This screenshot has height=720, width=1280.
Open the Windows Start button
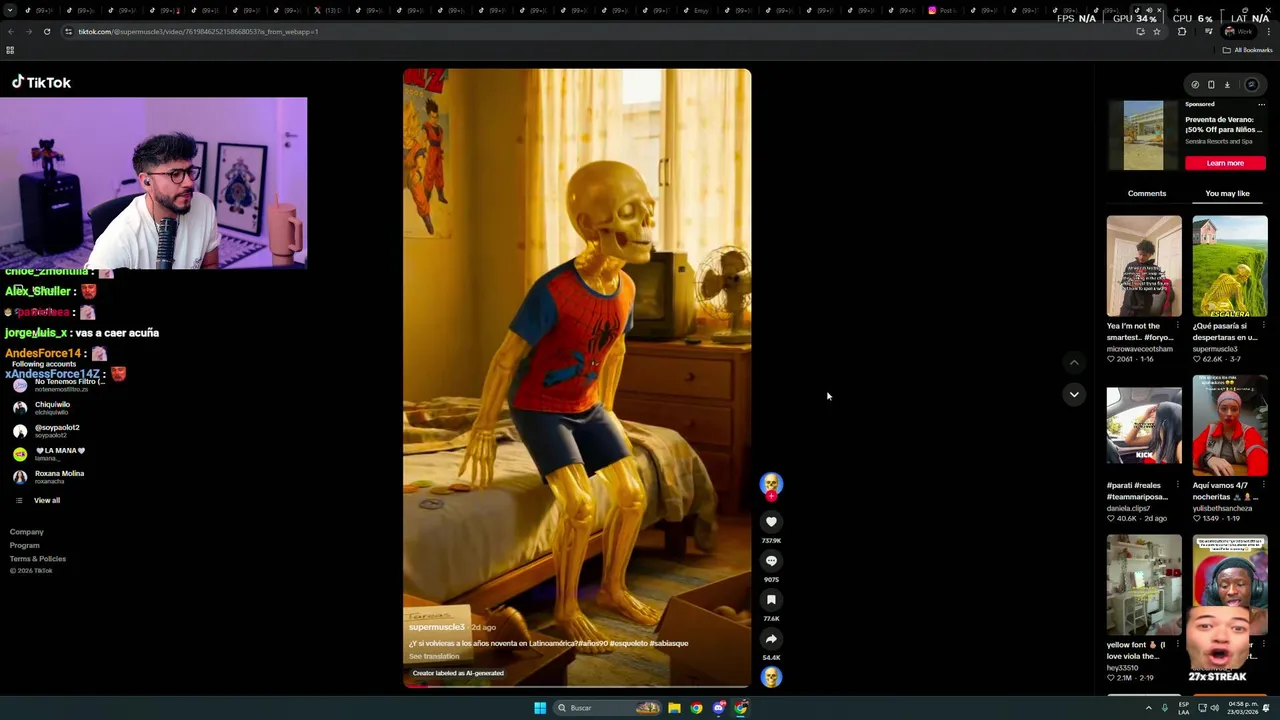click(540, 708)
